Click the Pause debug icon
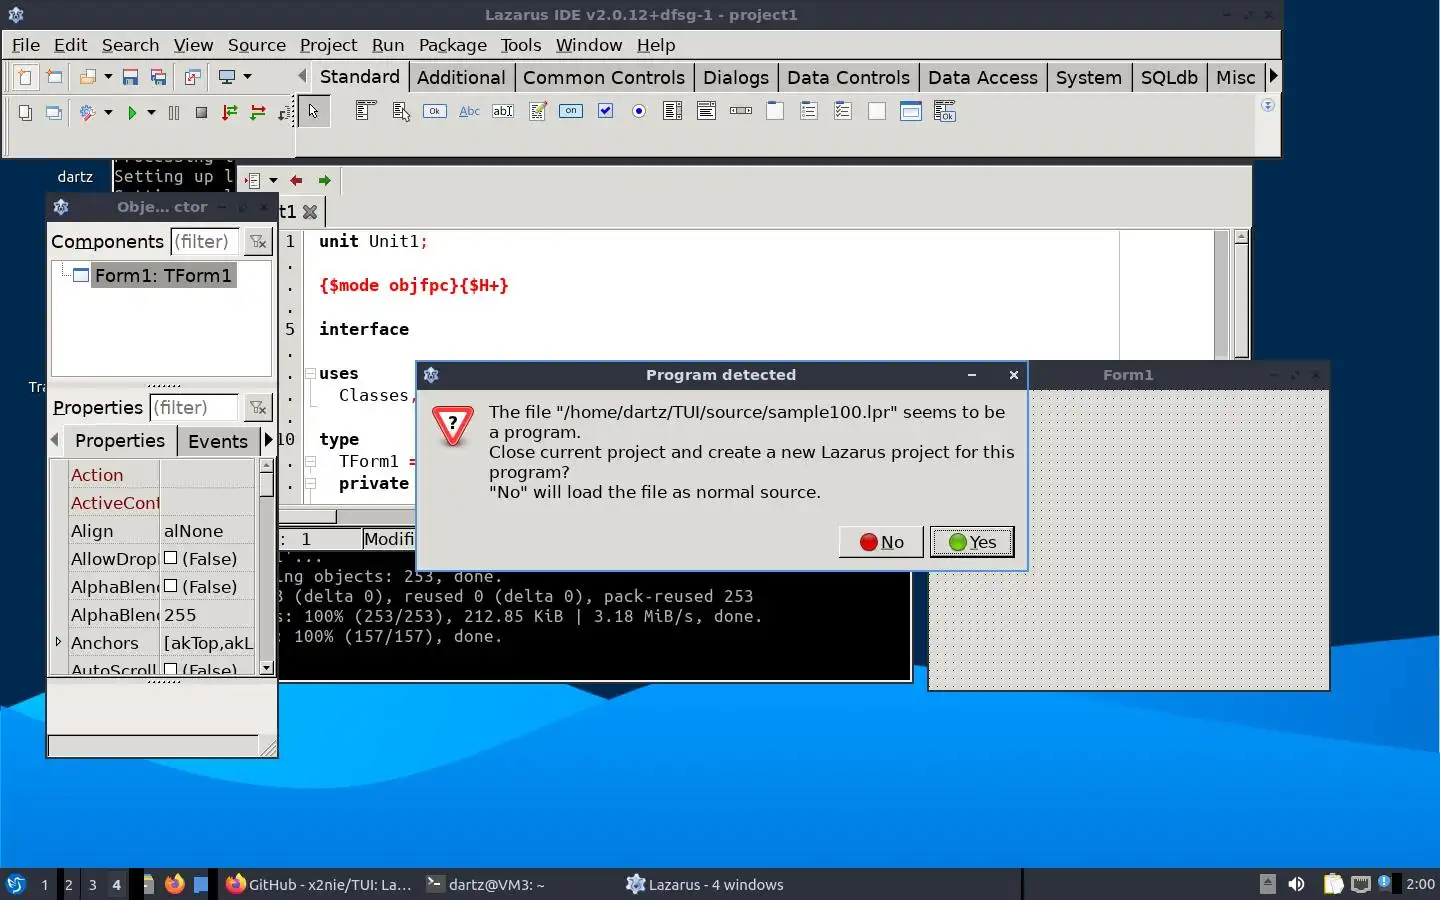Image resolution: width=1440 pixels, height=900 pixels. click(174, 113)
